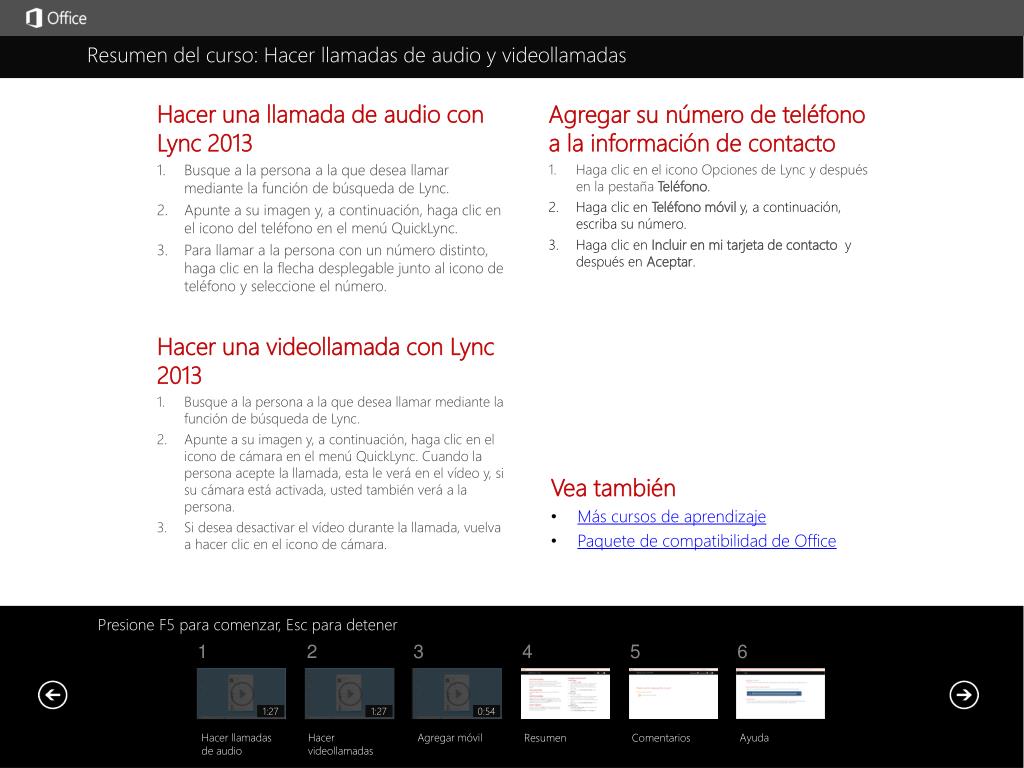Screen dimensions: 1024x768
Task: Click the Vea también heading
Action: [x=613, y=488]
